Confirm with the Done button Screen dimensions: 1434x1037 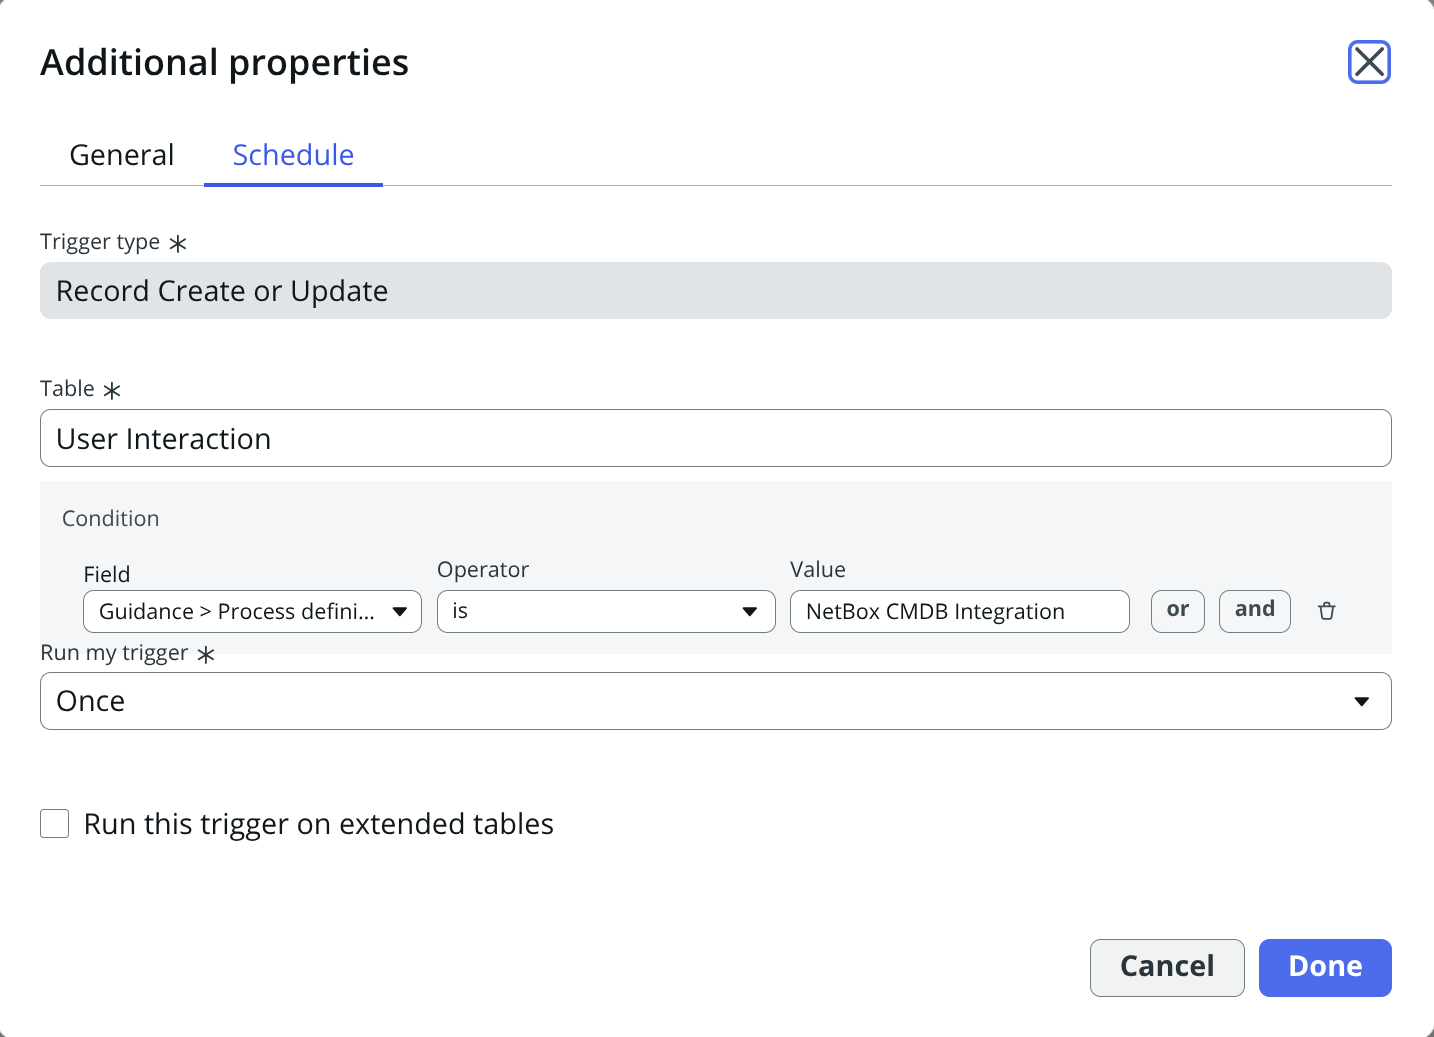click(1324, 967)
